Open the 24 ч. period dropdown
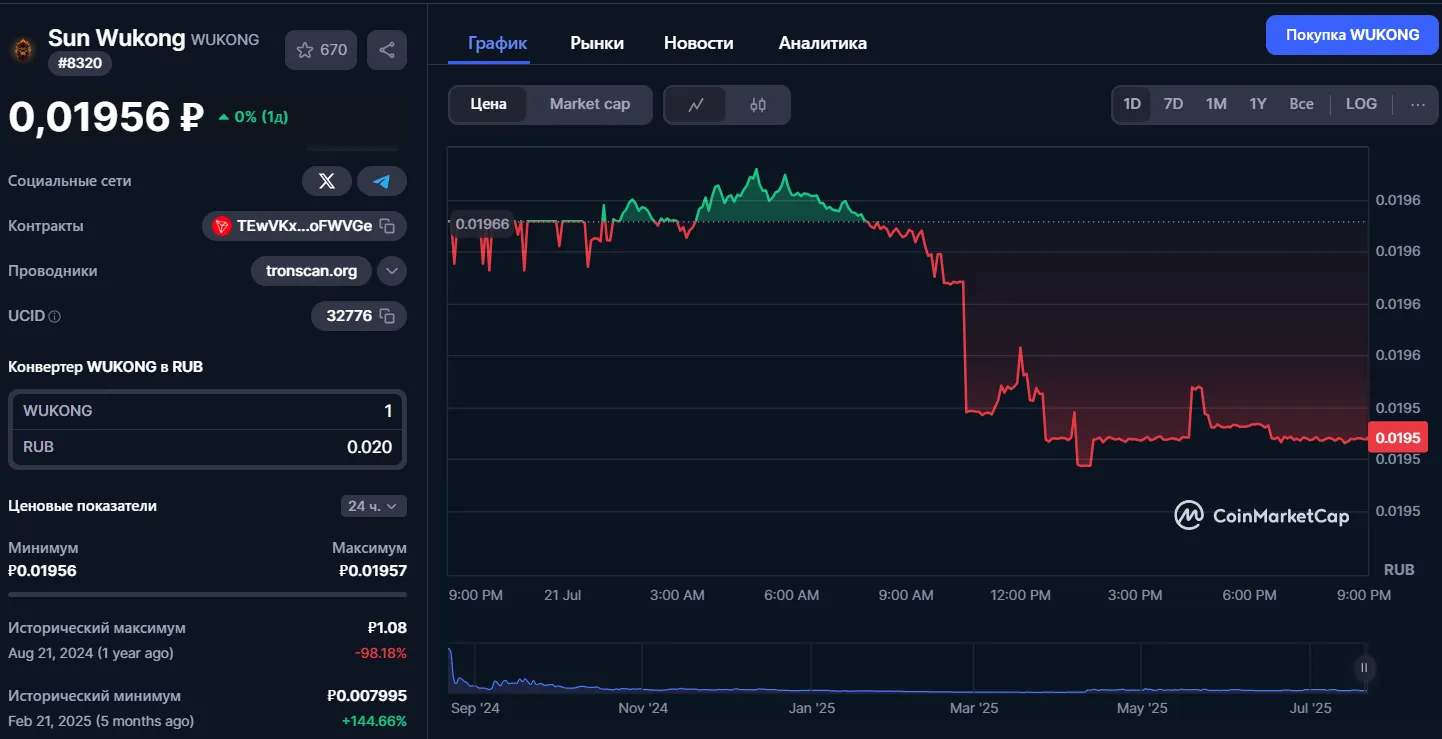 374,506
